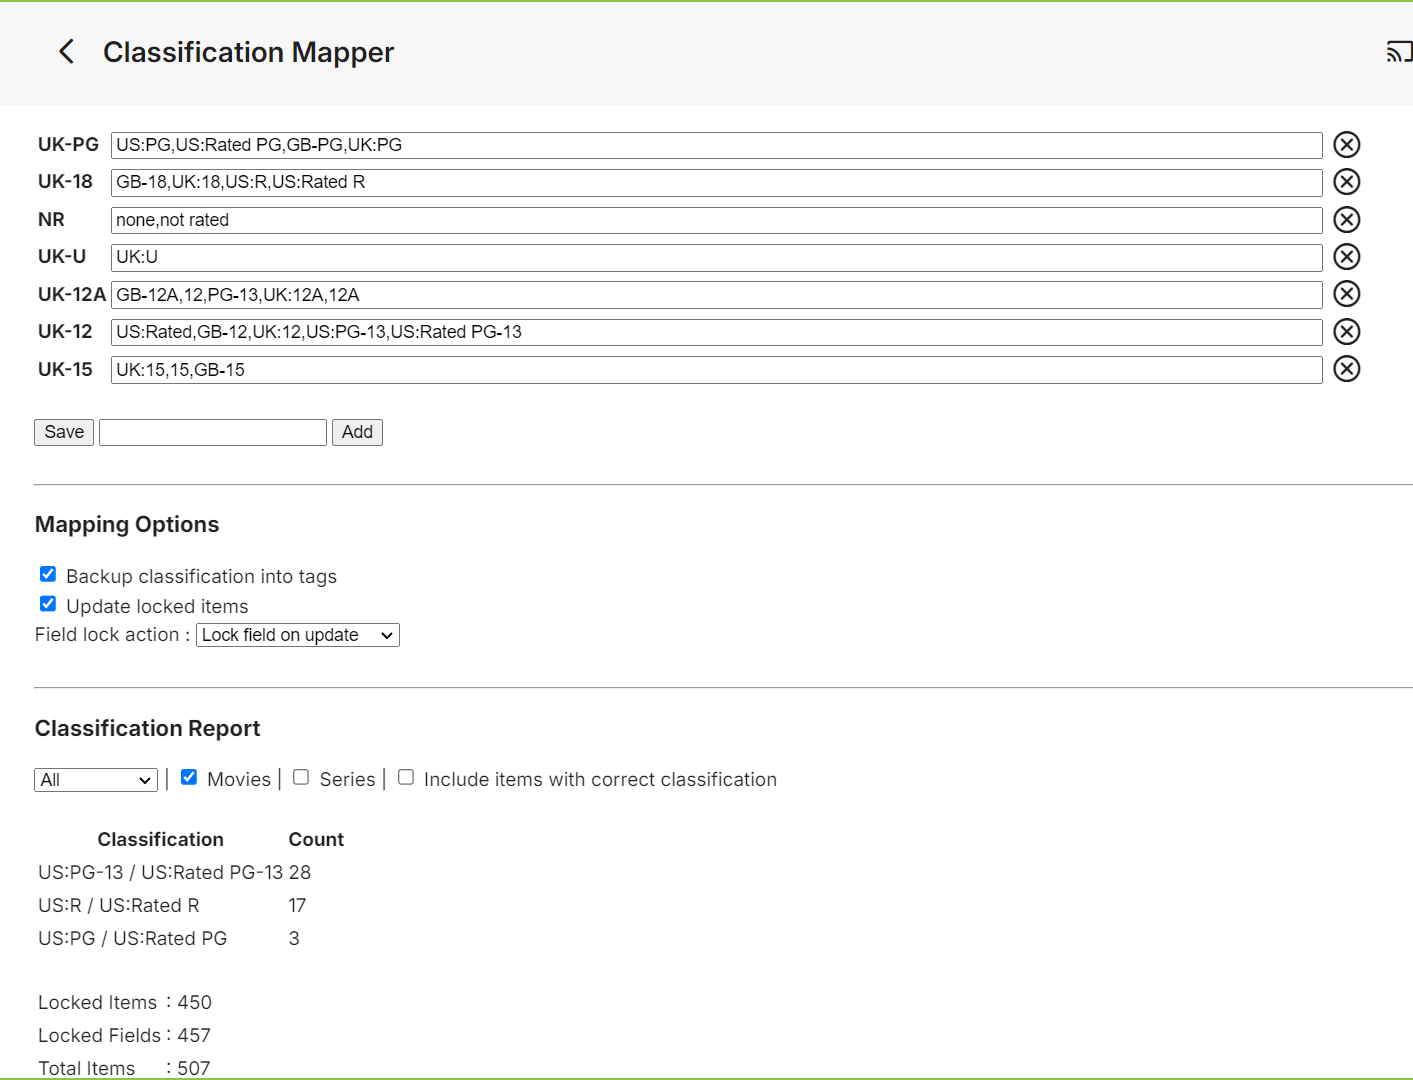The height and width of the screenshot is (1080, 1413).
Task: Remove the UK-PG classification mapping
Action: click(x=1346, y=144)
